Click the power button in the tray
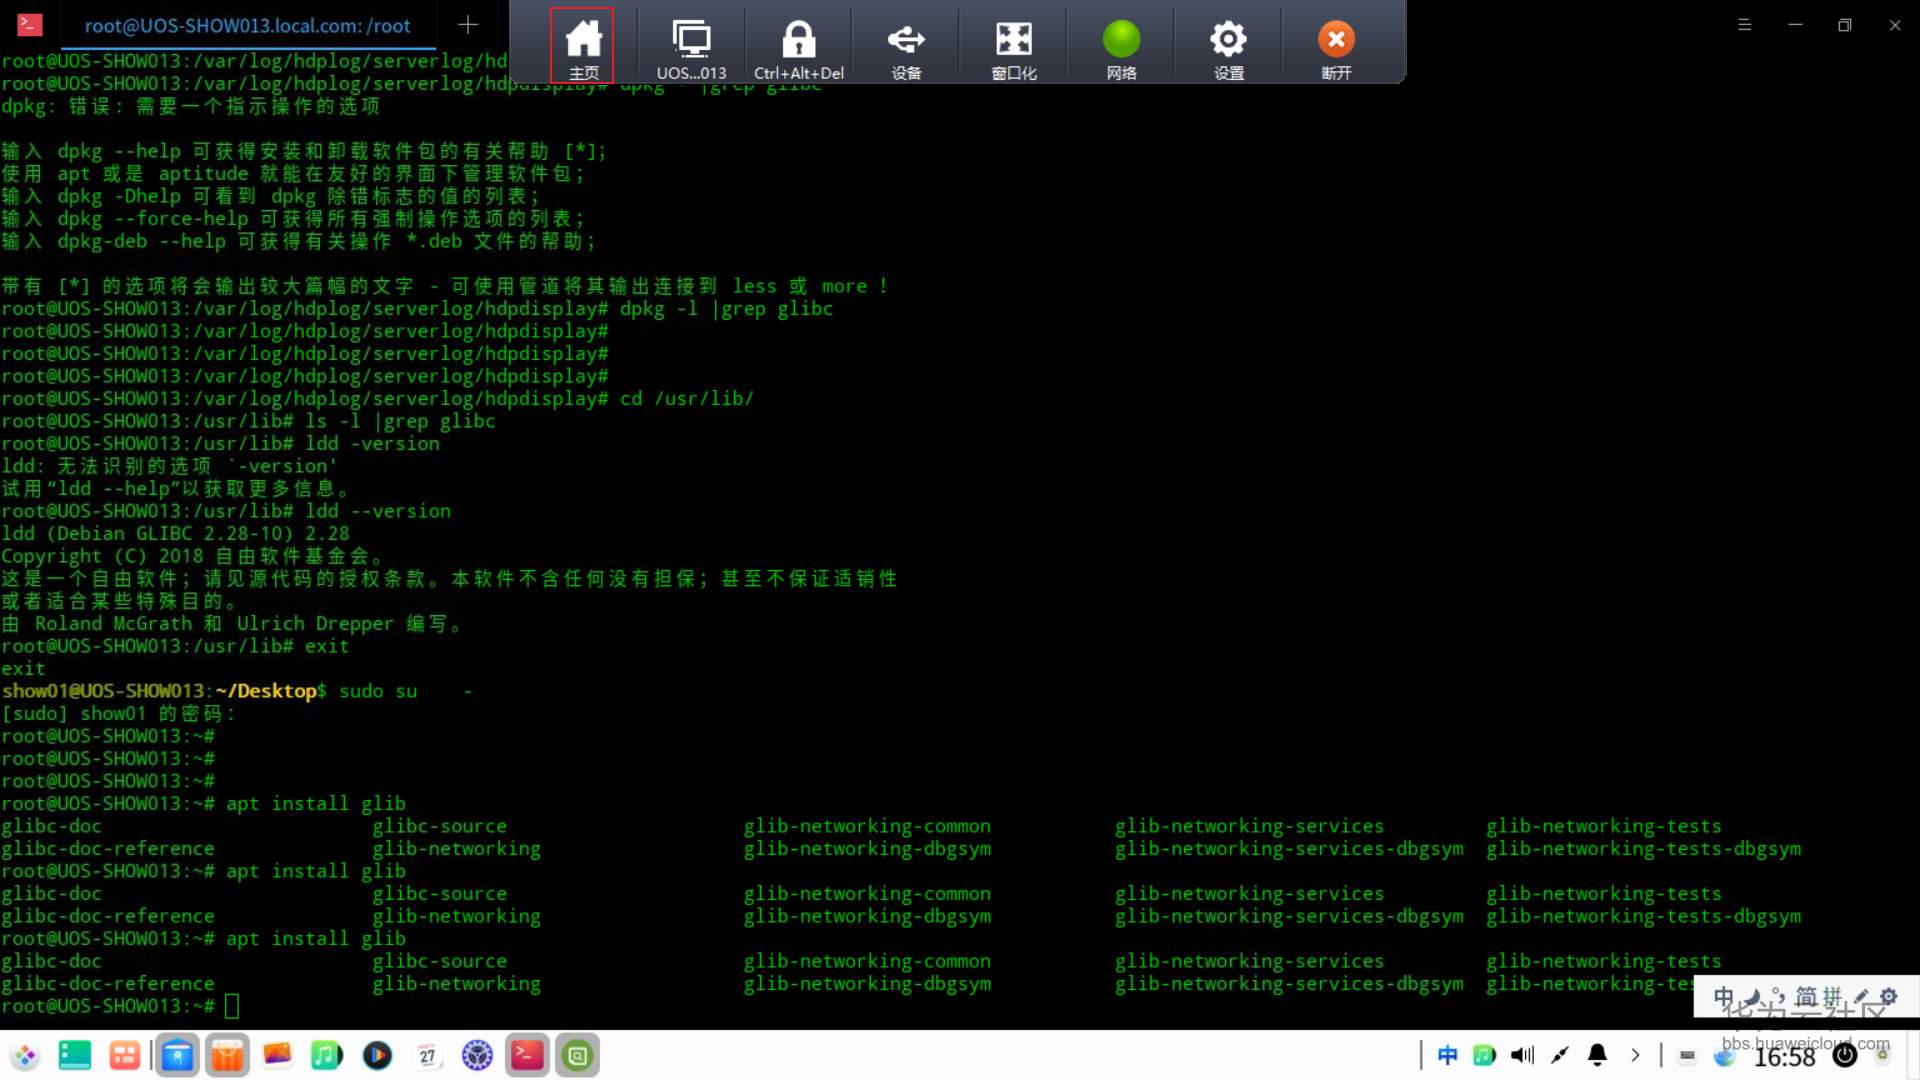Viewport: 1920px width, 1080px height. coord(1846,1055)
